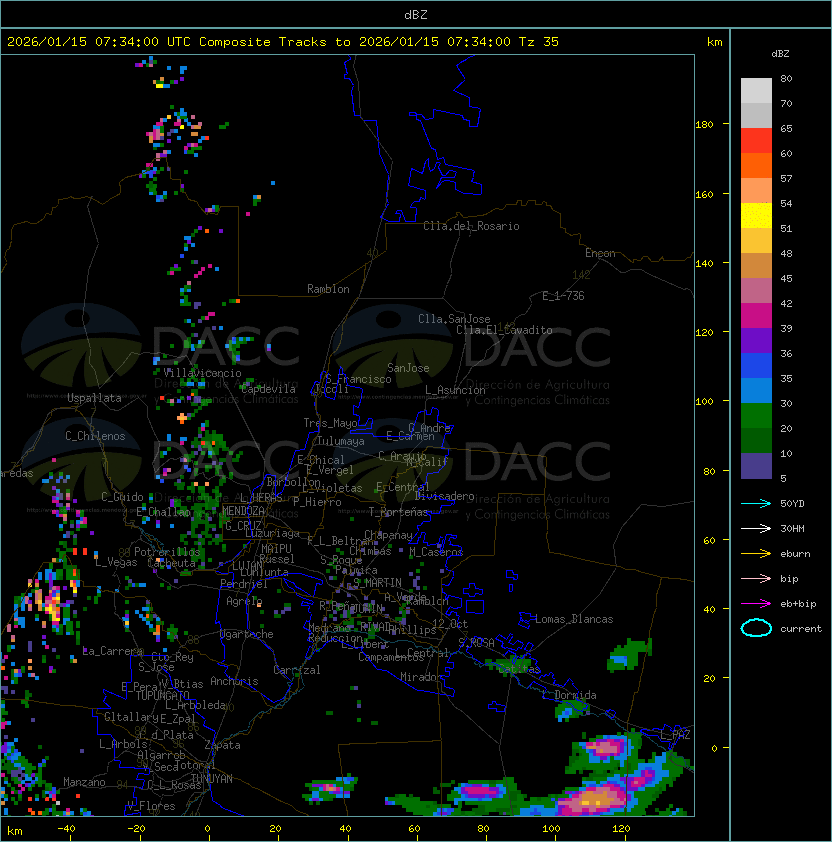Click the Manzano label on map
The height and width of the screenshot is (842, 832).
click(84, 782)
